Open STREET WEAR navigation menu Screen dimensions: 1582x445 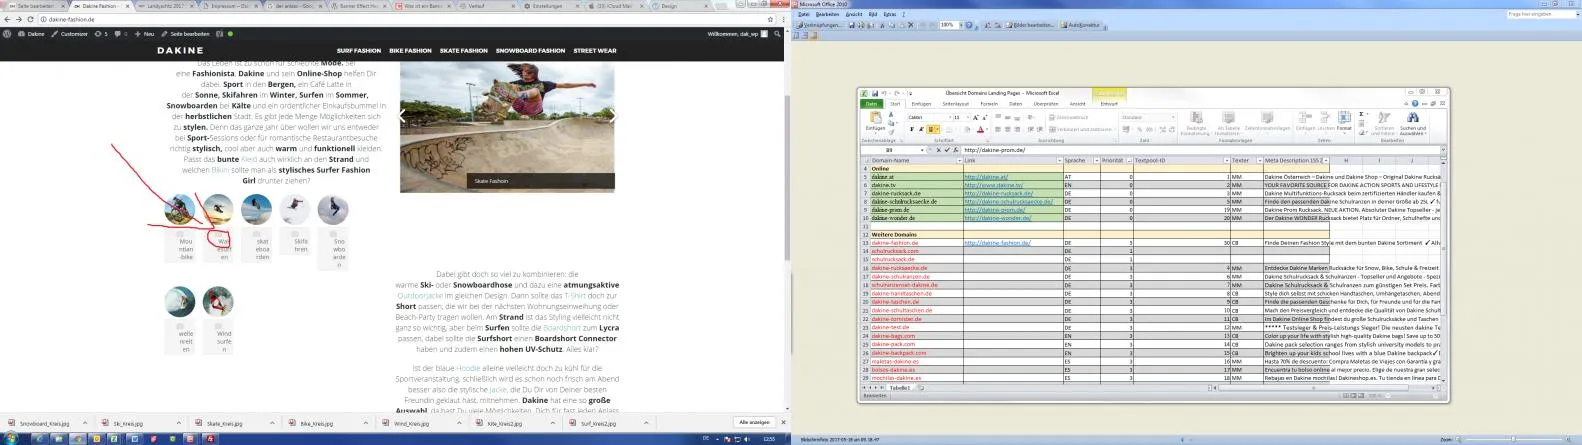coord(595,50)
